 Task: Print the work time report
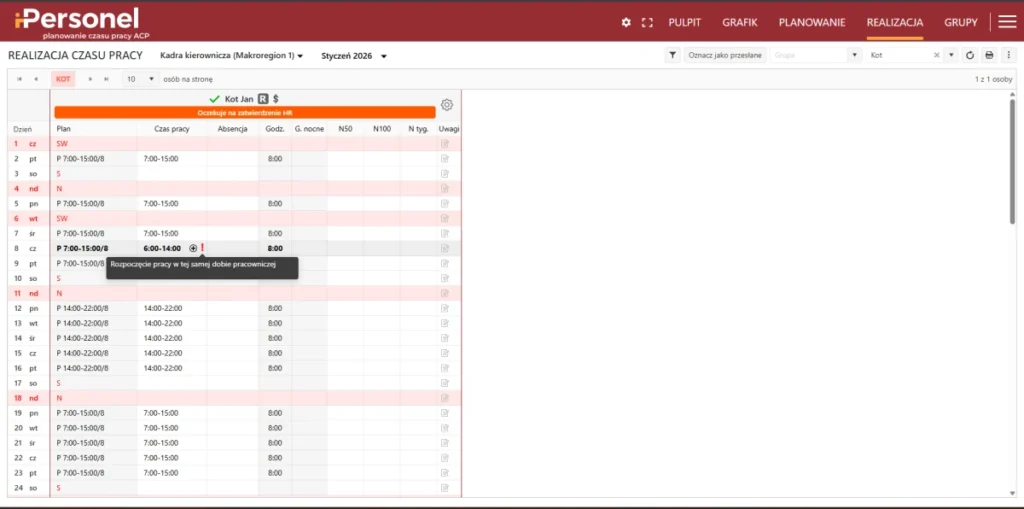pos(989,55)
